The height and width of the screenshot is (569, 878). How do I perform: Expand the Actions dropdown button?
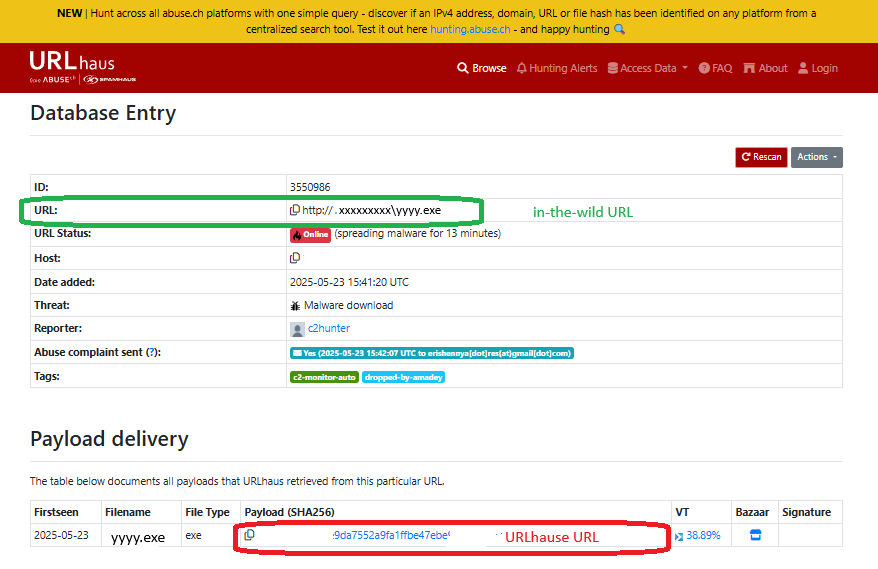coord(816,157)
